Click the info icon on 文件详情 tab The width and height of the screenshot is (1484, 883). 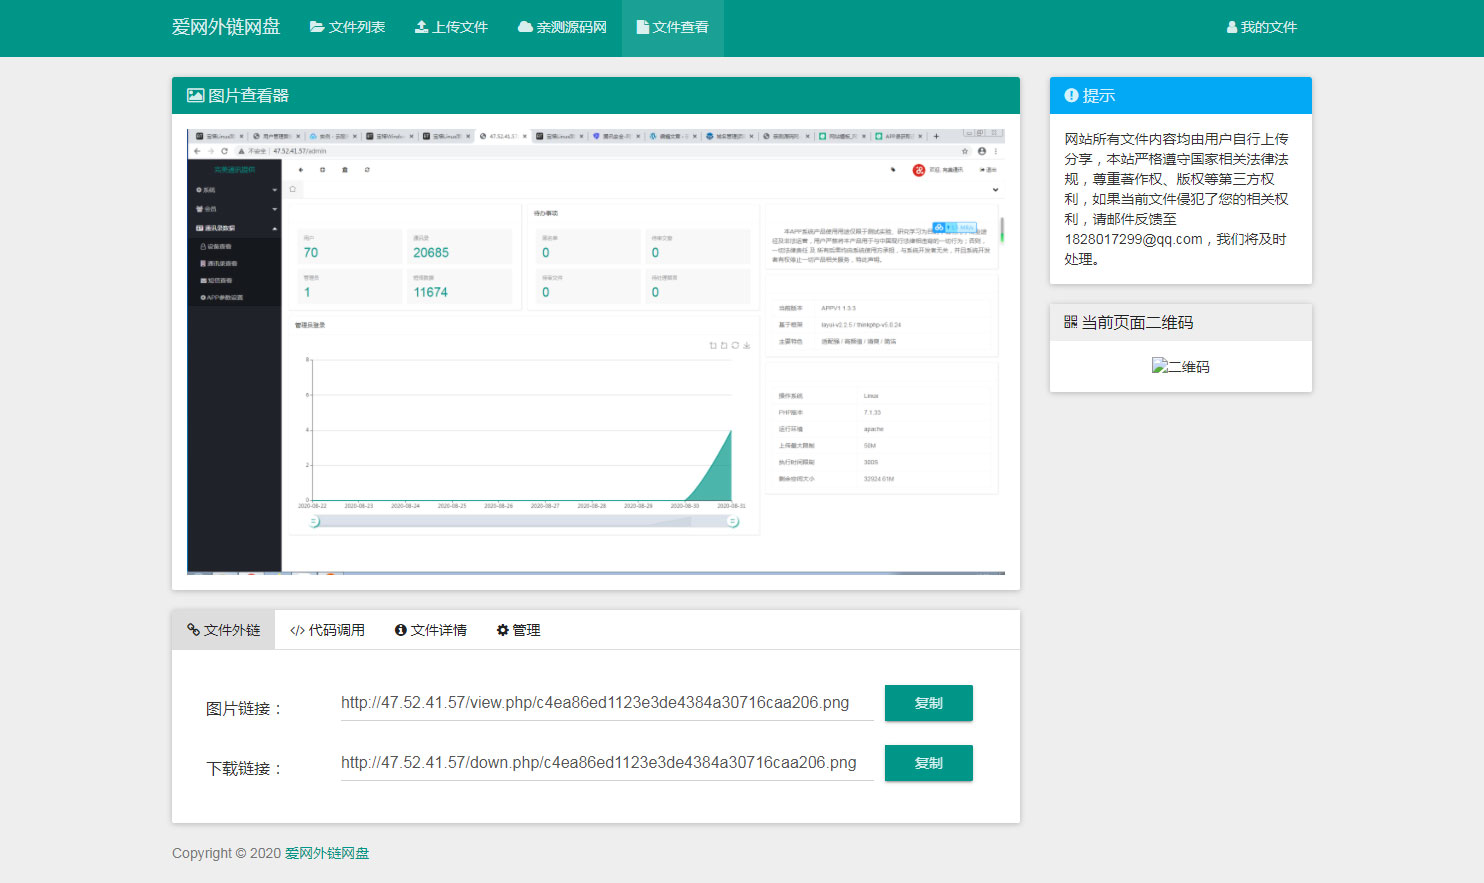400,630
